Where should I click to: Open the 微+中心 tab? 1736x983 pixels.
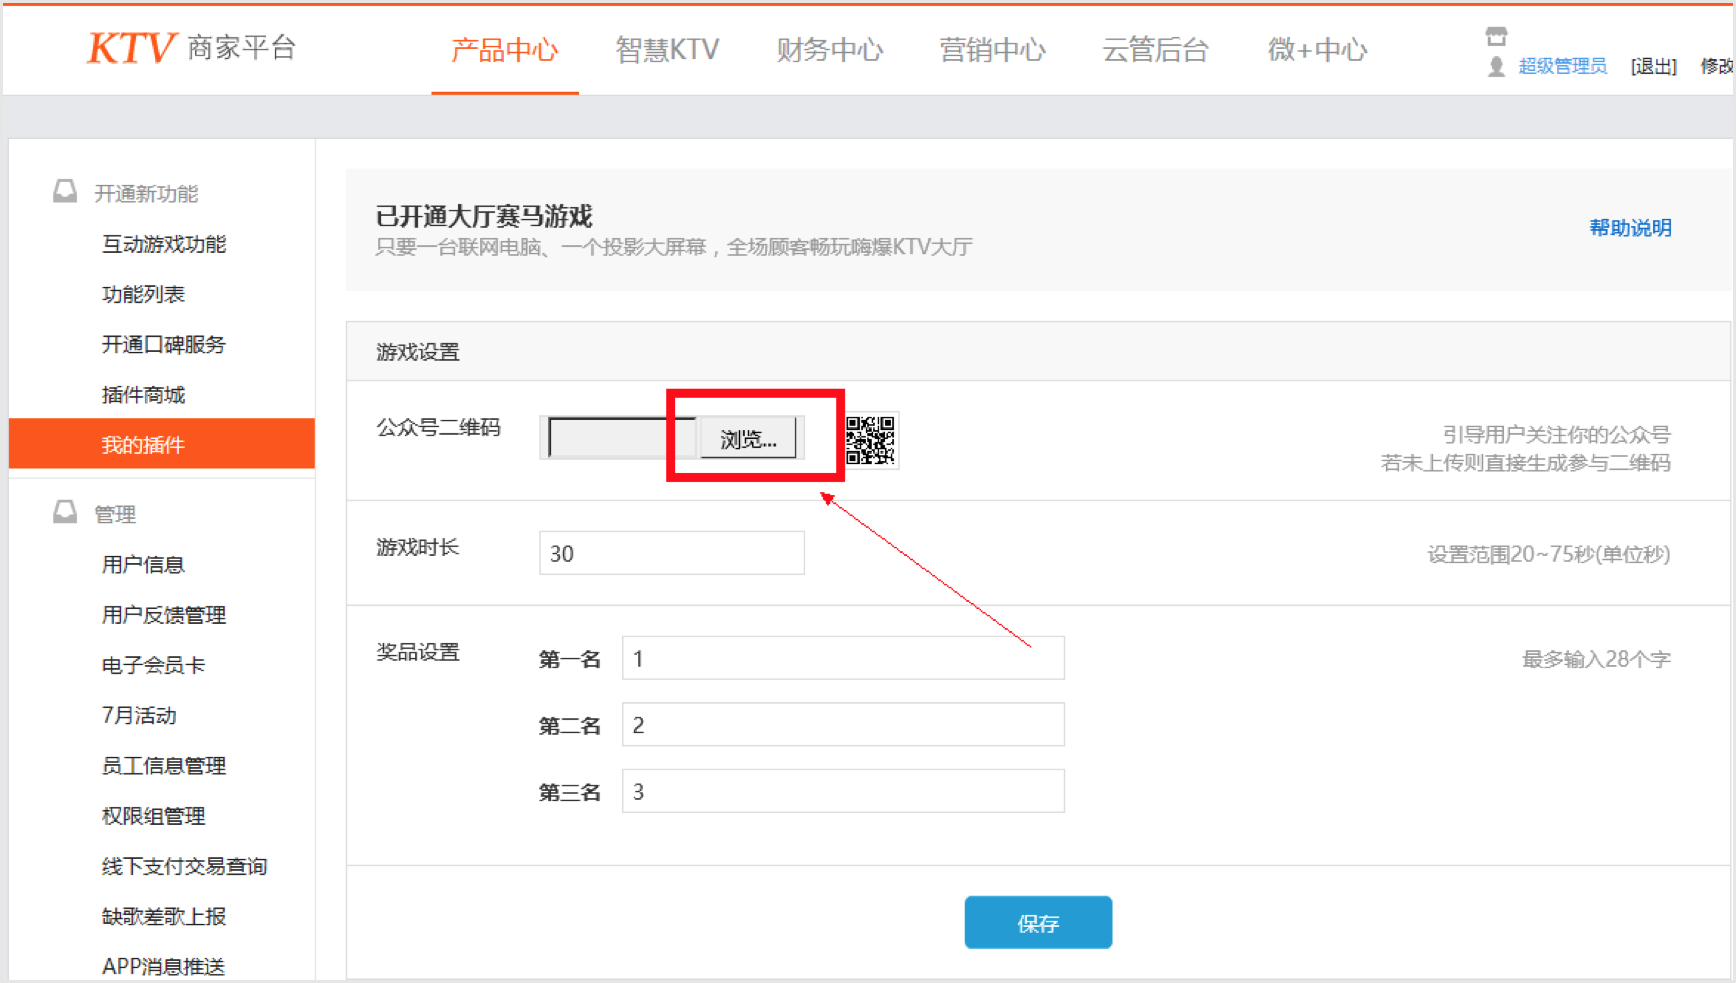(1317, 50)
